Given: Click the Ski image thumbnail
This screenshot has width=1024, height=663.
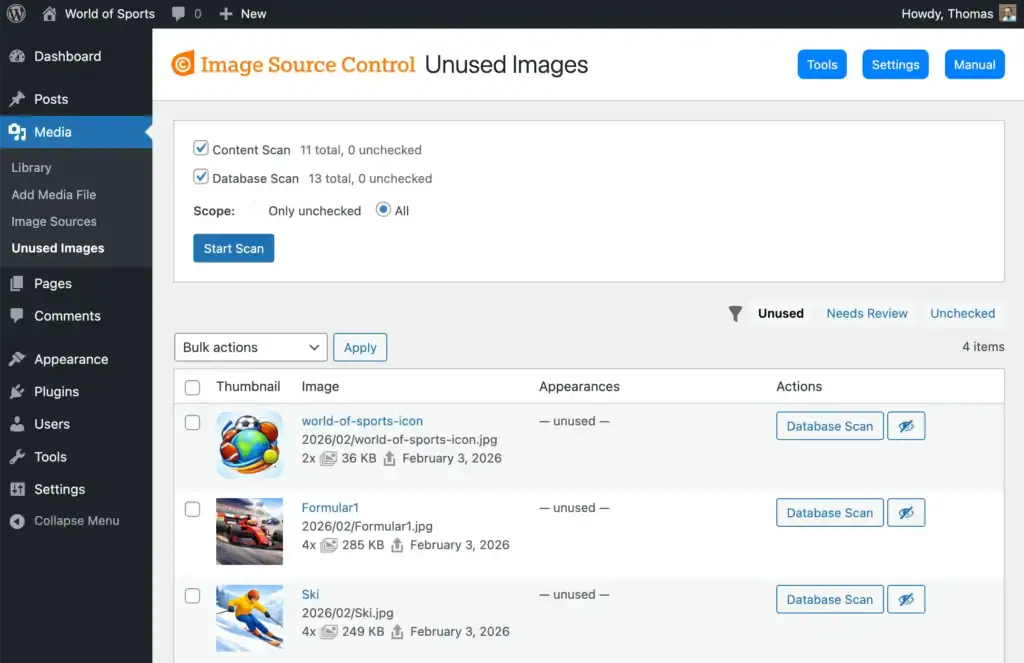Looking at the screenshot, I should (249, 618).
